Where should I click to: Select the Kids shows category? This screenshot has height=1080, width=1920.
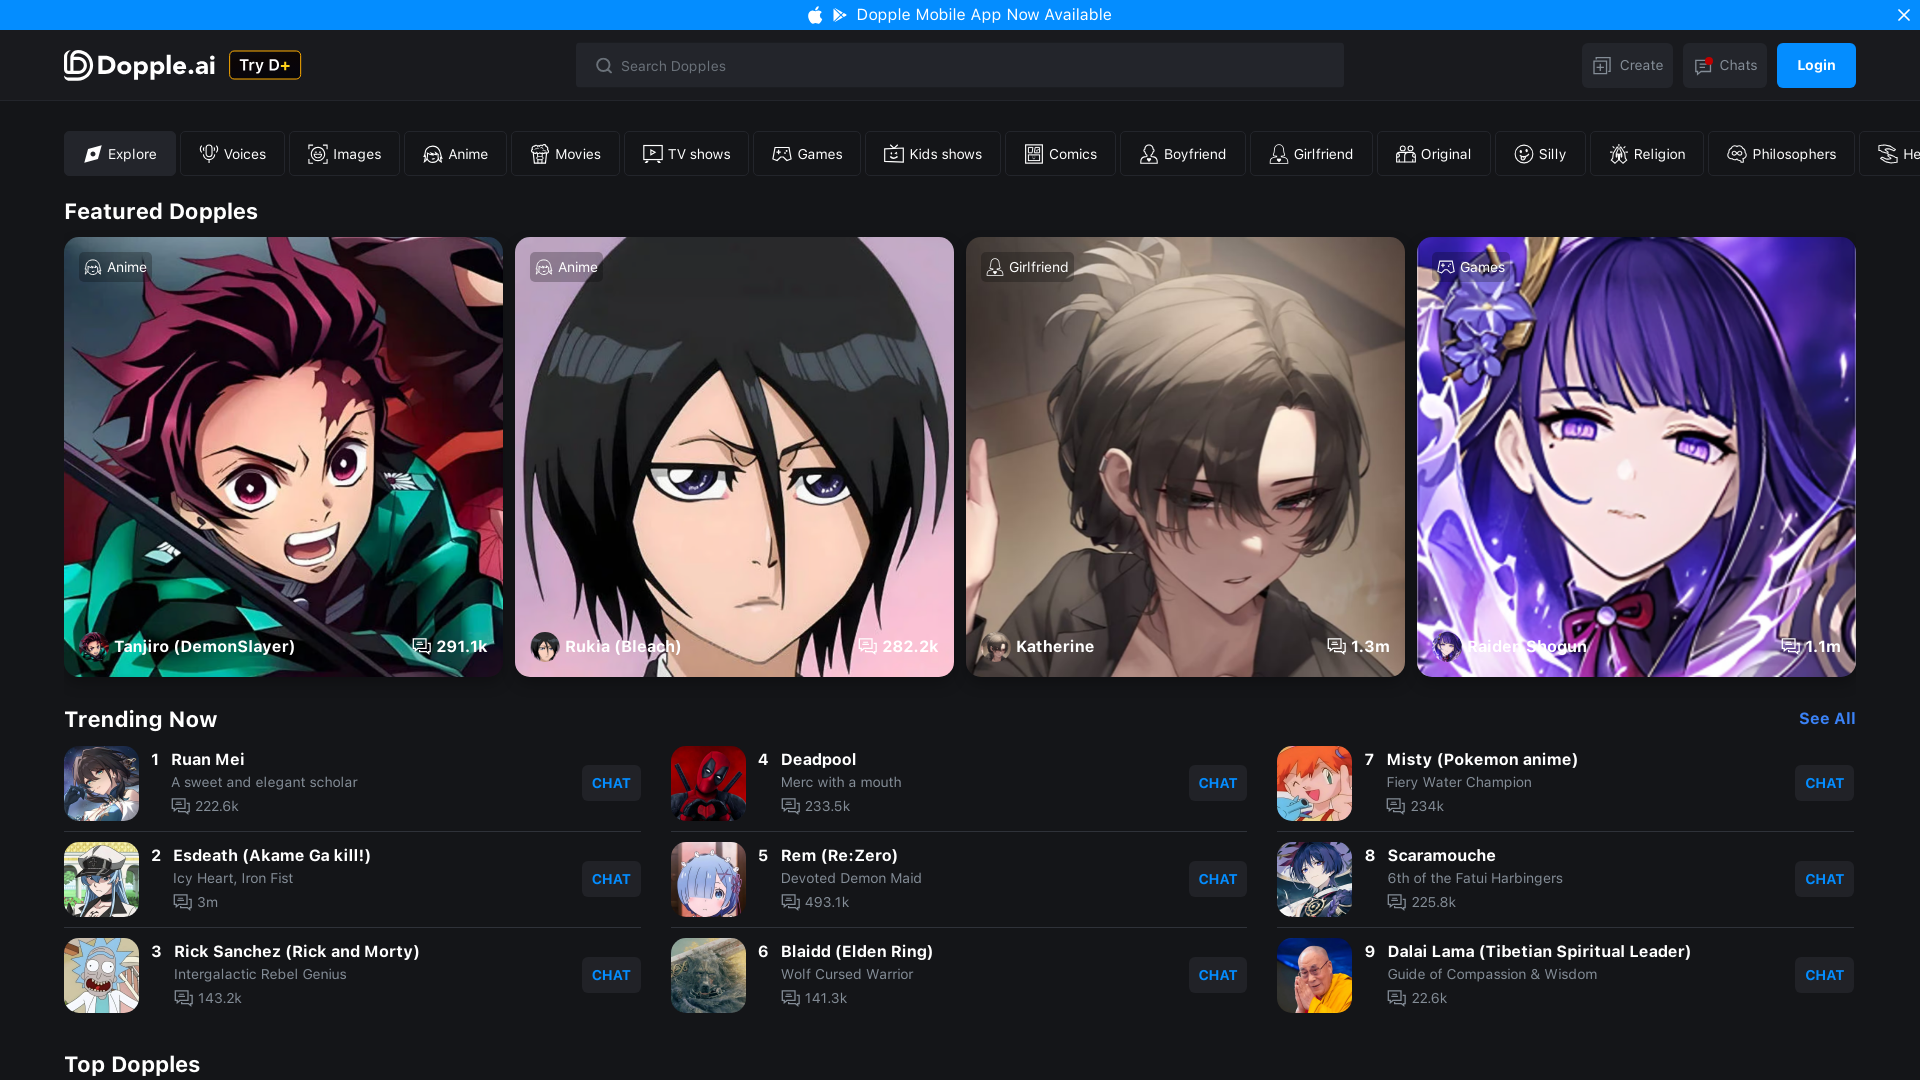(x=932, y=153)
